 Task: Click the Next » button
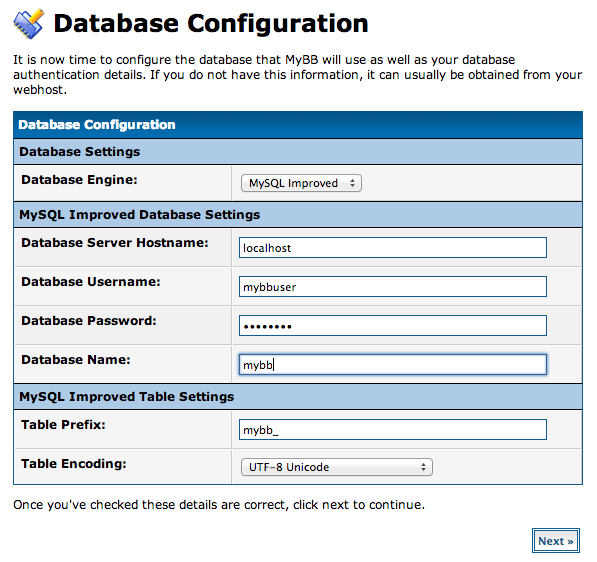556,541
